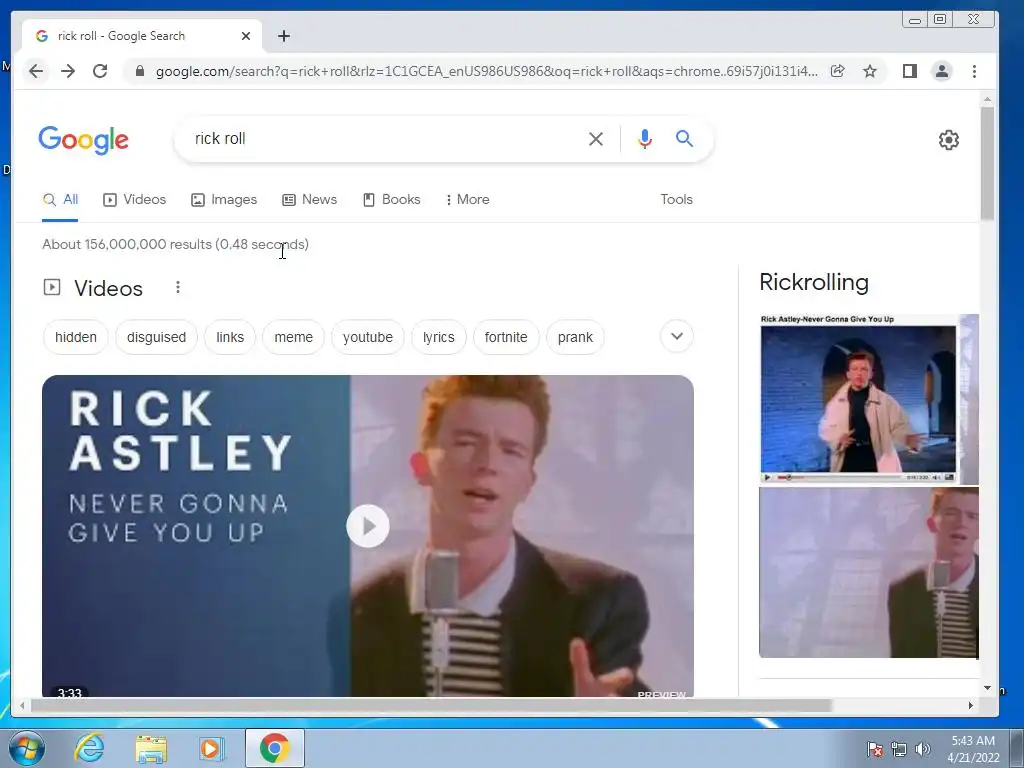Open Windows Start menu orb
This screenshot has height=768, width=1024.
coord(26,748)
